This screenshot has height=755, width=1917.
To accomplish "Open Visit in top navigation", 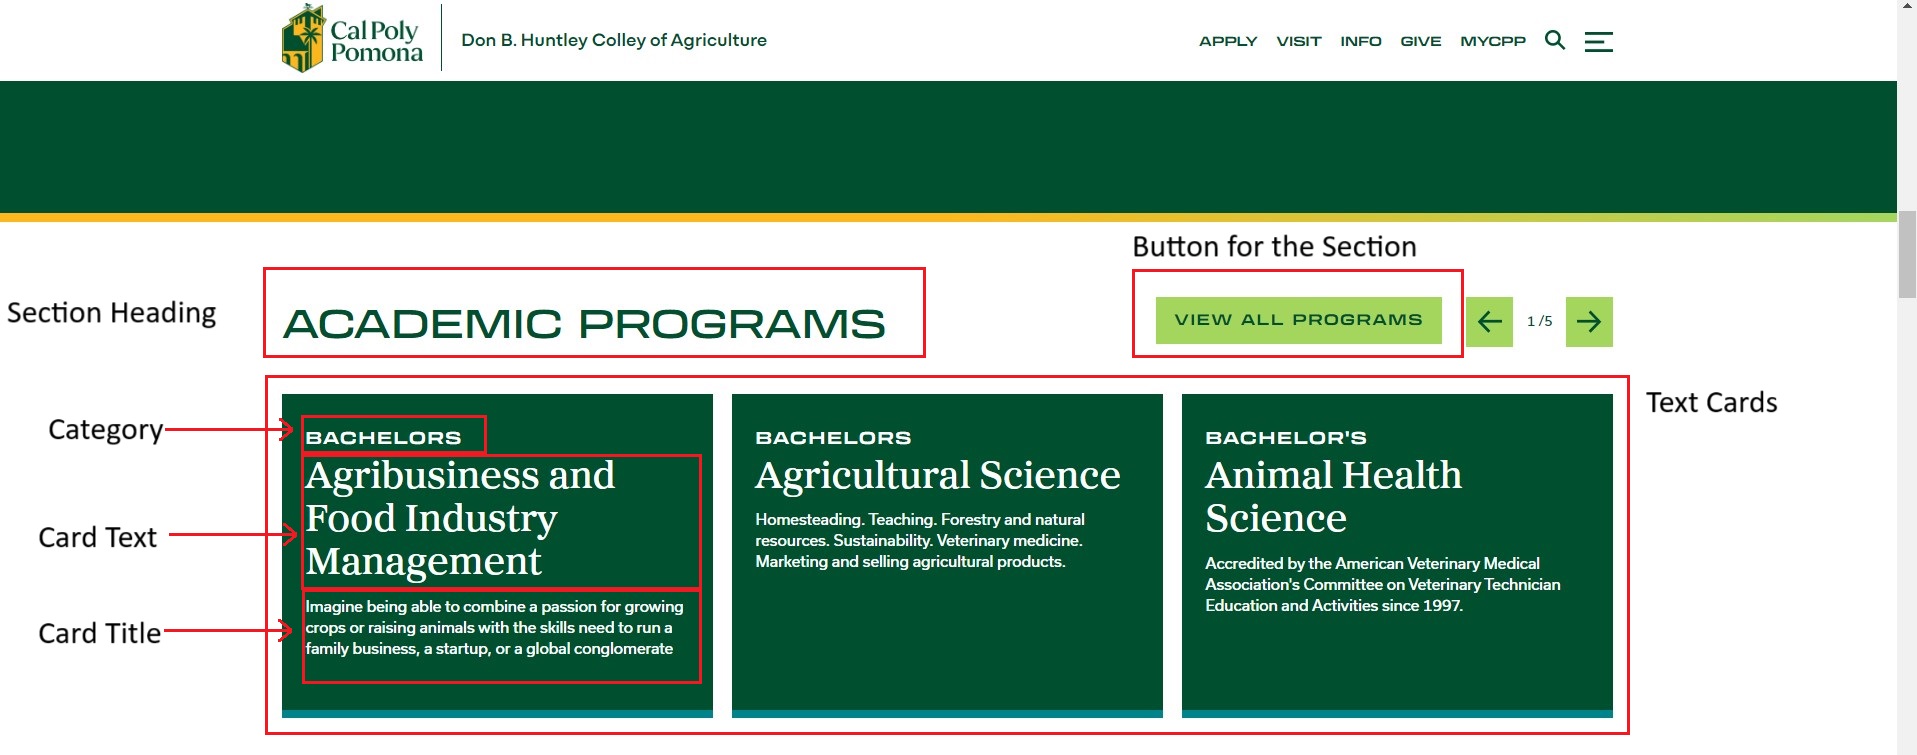I will (1299, 41).
